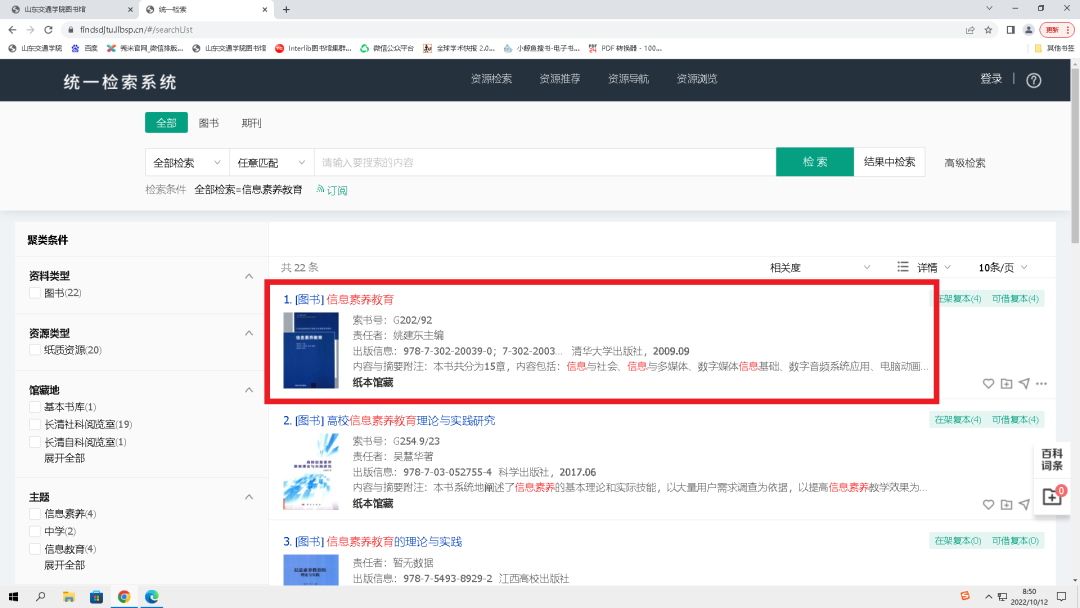
Task: Open new browser tab with plus
Action: pyautogui.click(x=286, y=10)
